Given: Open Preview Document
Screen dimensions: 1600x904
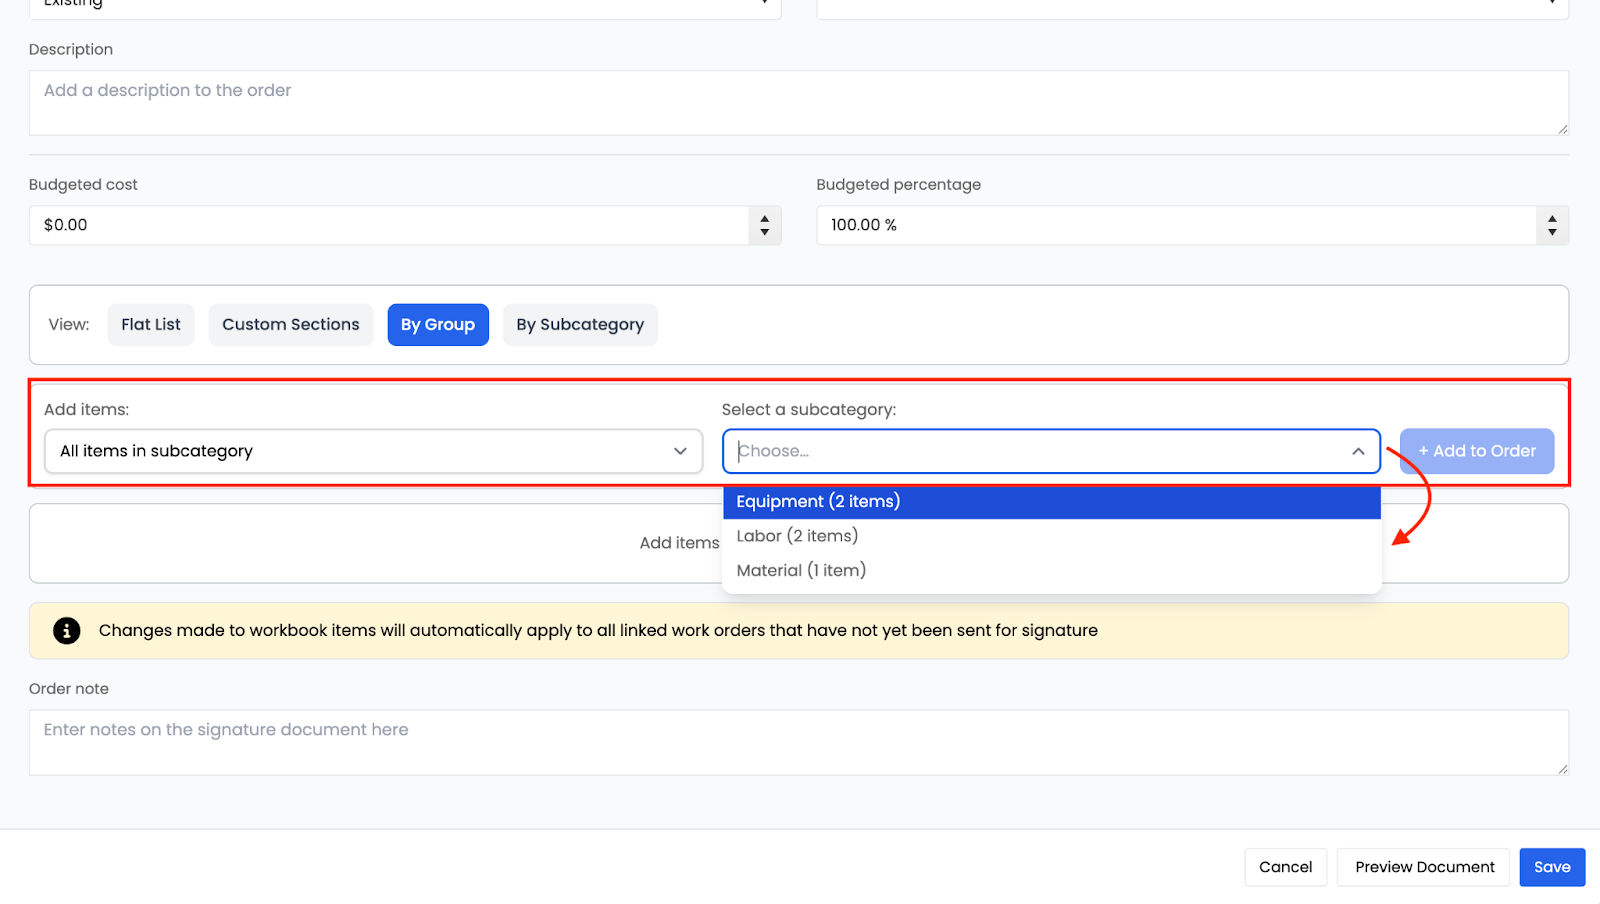Looking at the screenshot, I should coord(1424,867).
